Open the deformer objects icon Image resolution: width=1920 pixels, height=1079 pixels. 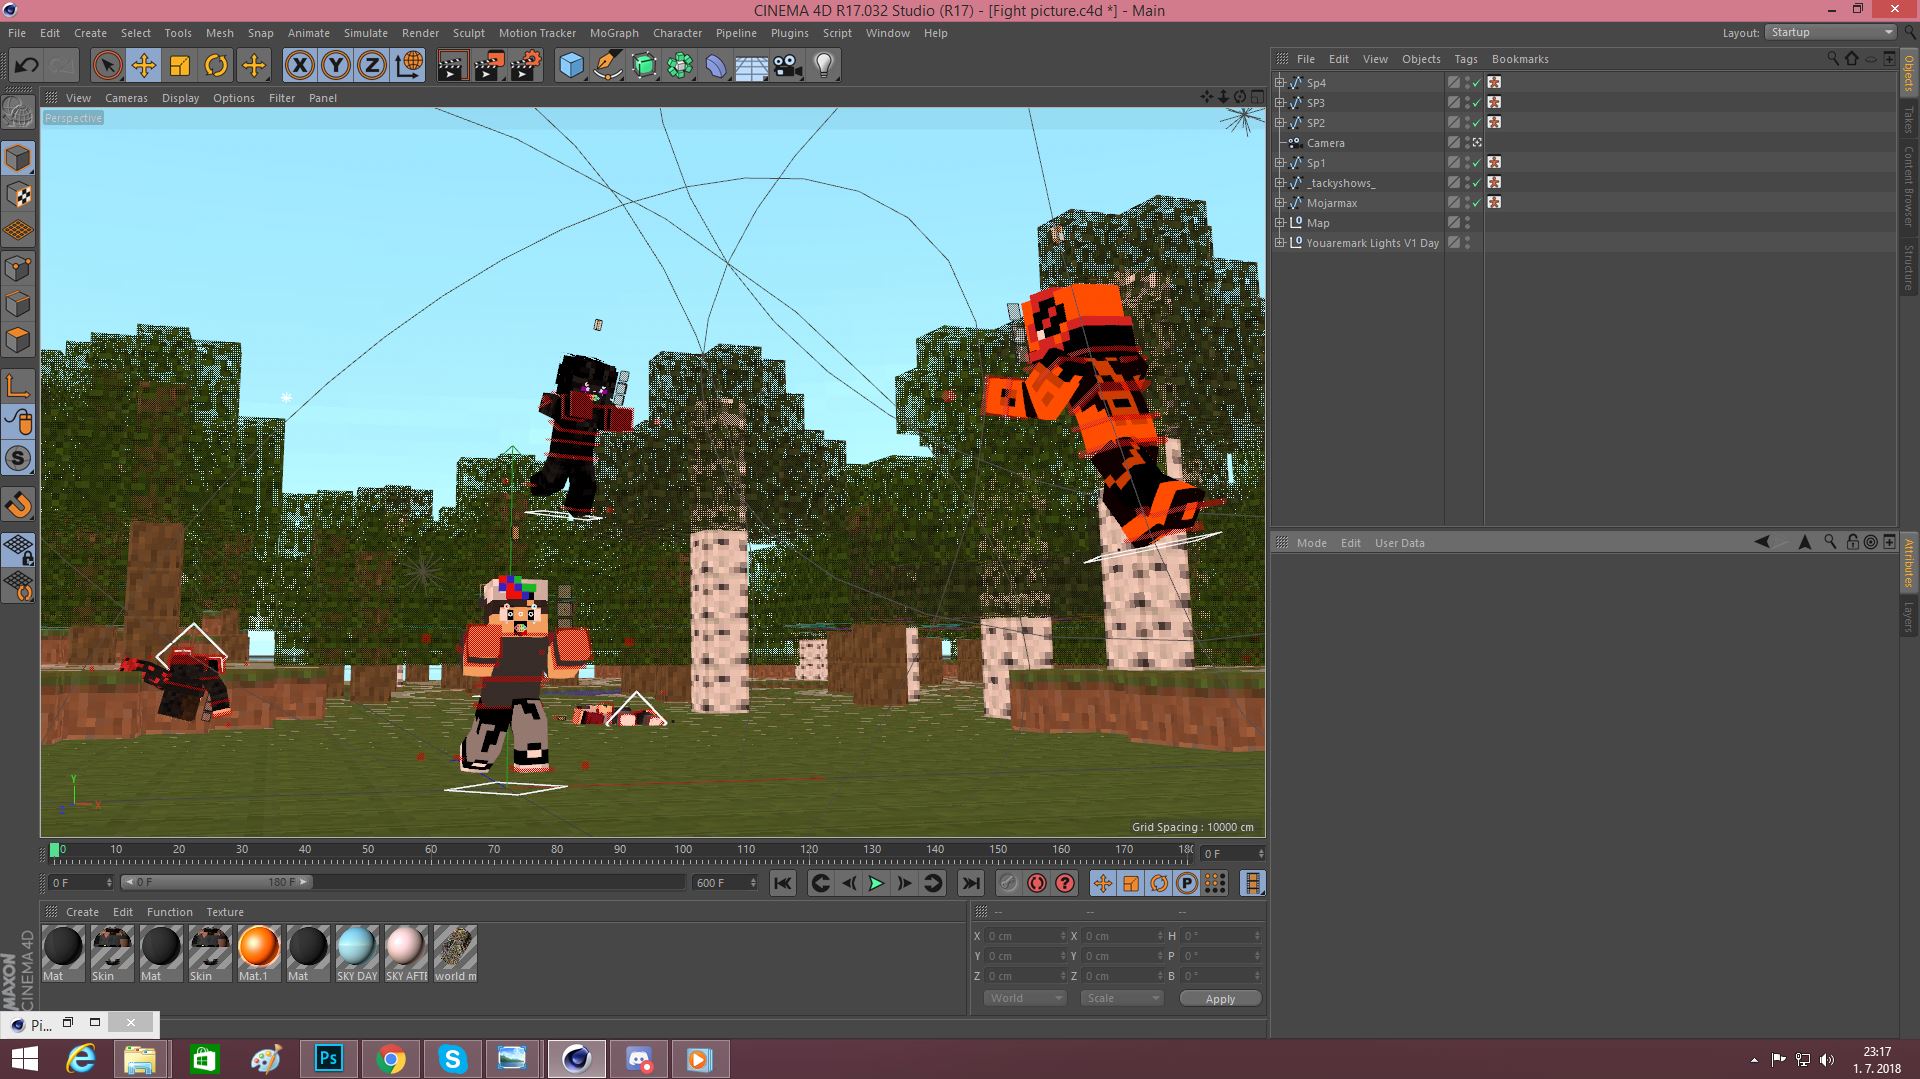click(x=716, y=66)
